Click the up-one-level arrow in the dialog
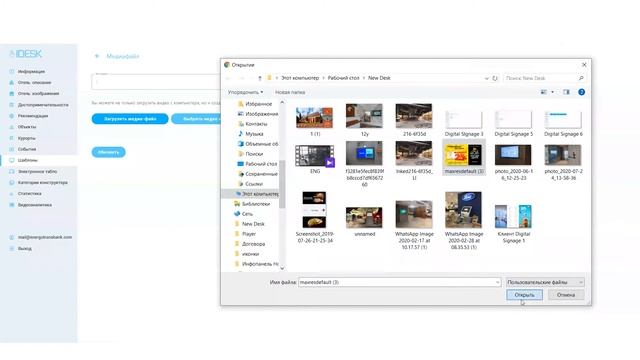The width and height of the screenshot is (640, 360). coord(260,78)
